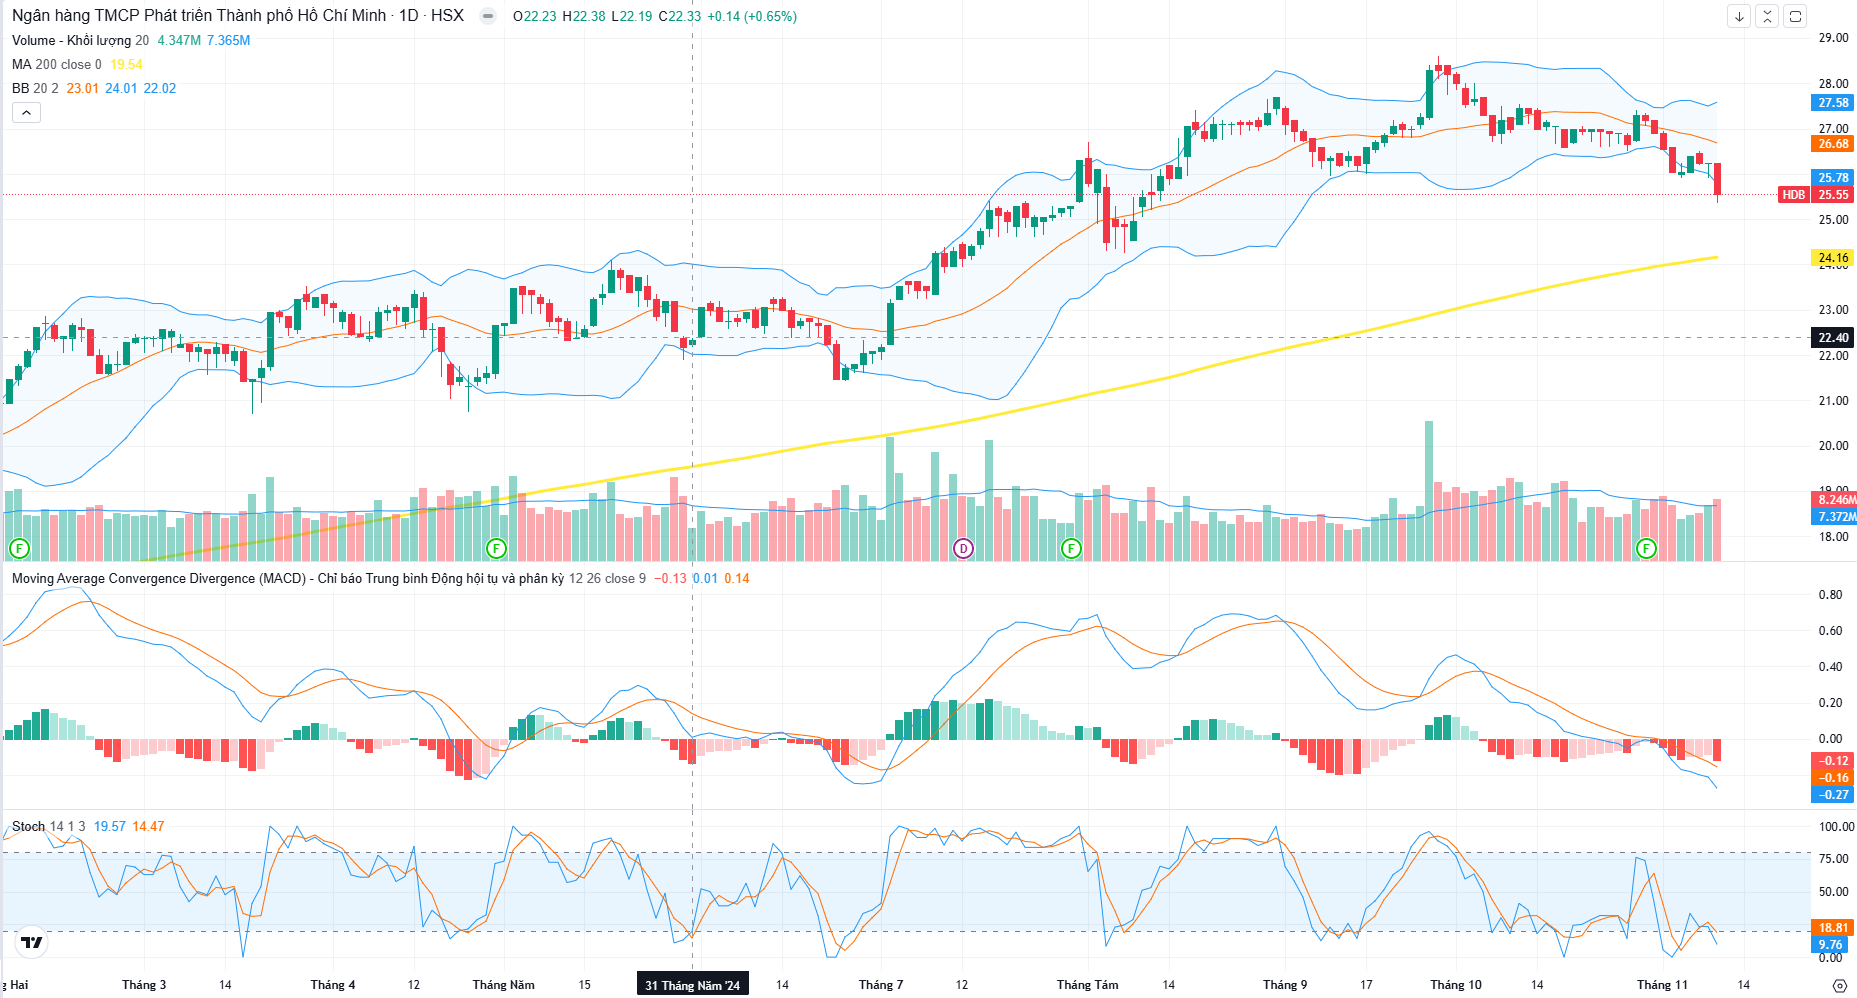
Task: Click the collapse pane double-chevron button
Action: 1767,16
